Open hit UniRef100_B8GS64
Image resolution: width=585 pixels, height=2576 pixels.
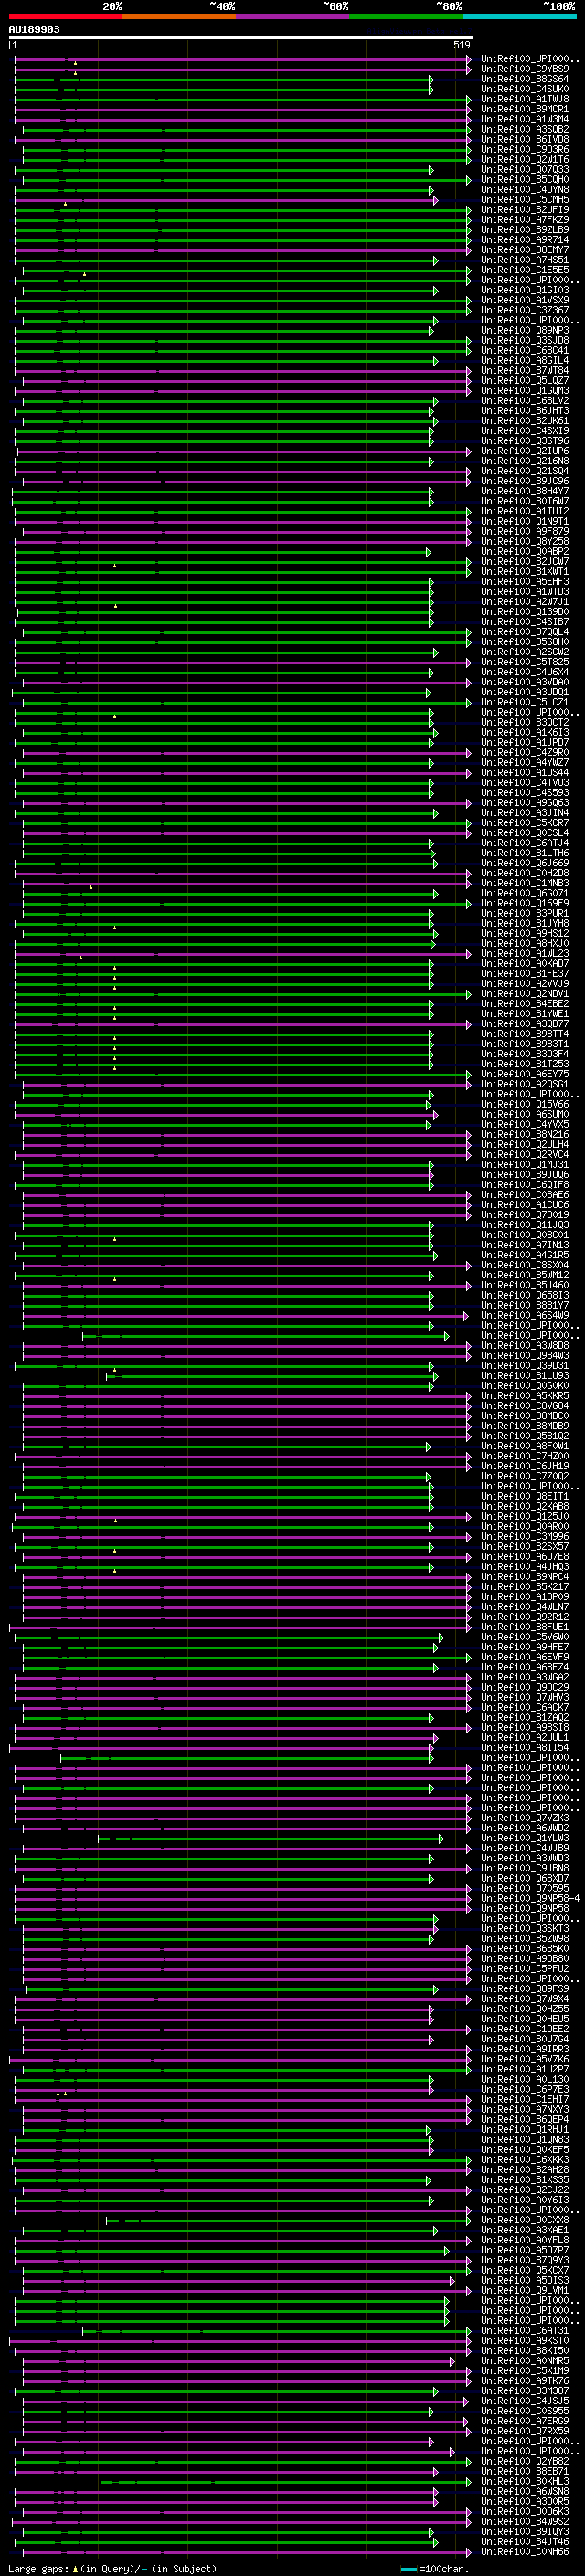[525, 79]
